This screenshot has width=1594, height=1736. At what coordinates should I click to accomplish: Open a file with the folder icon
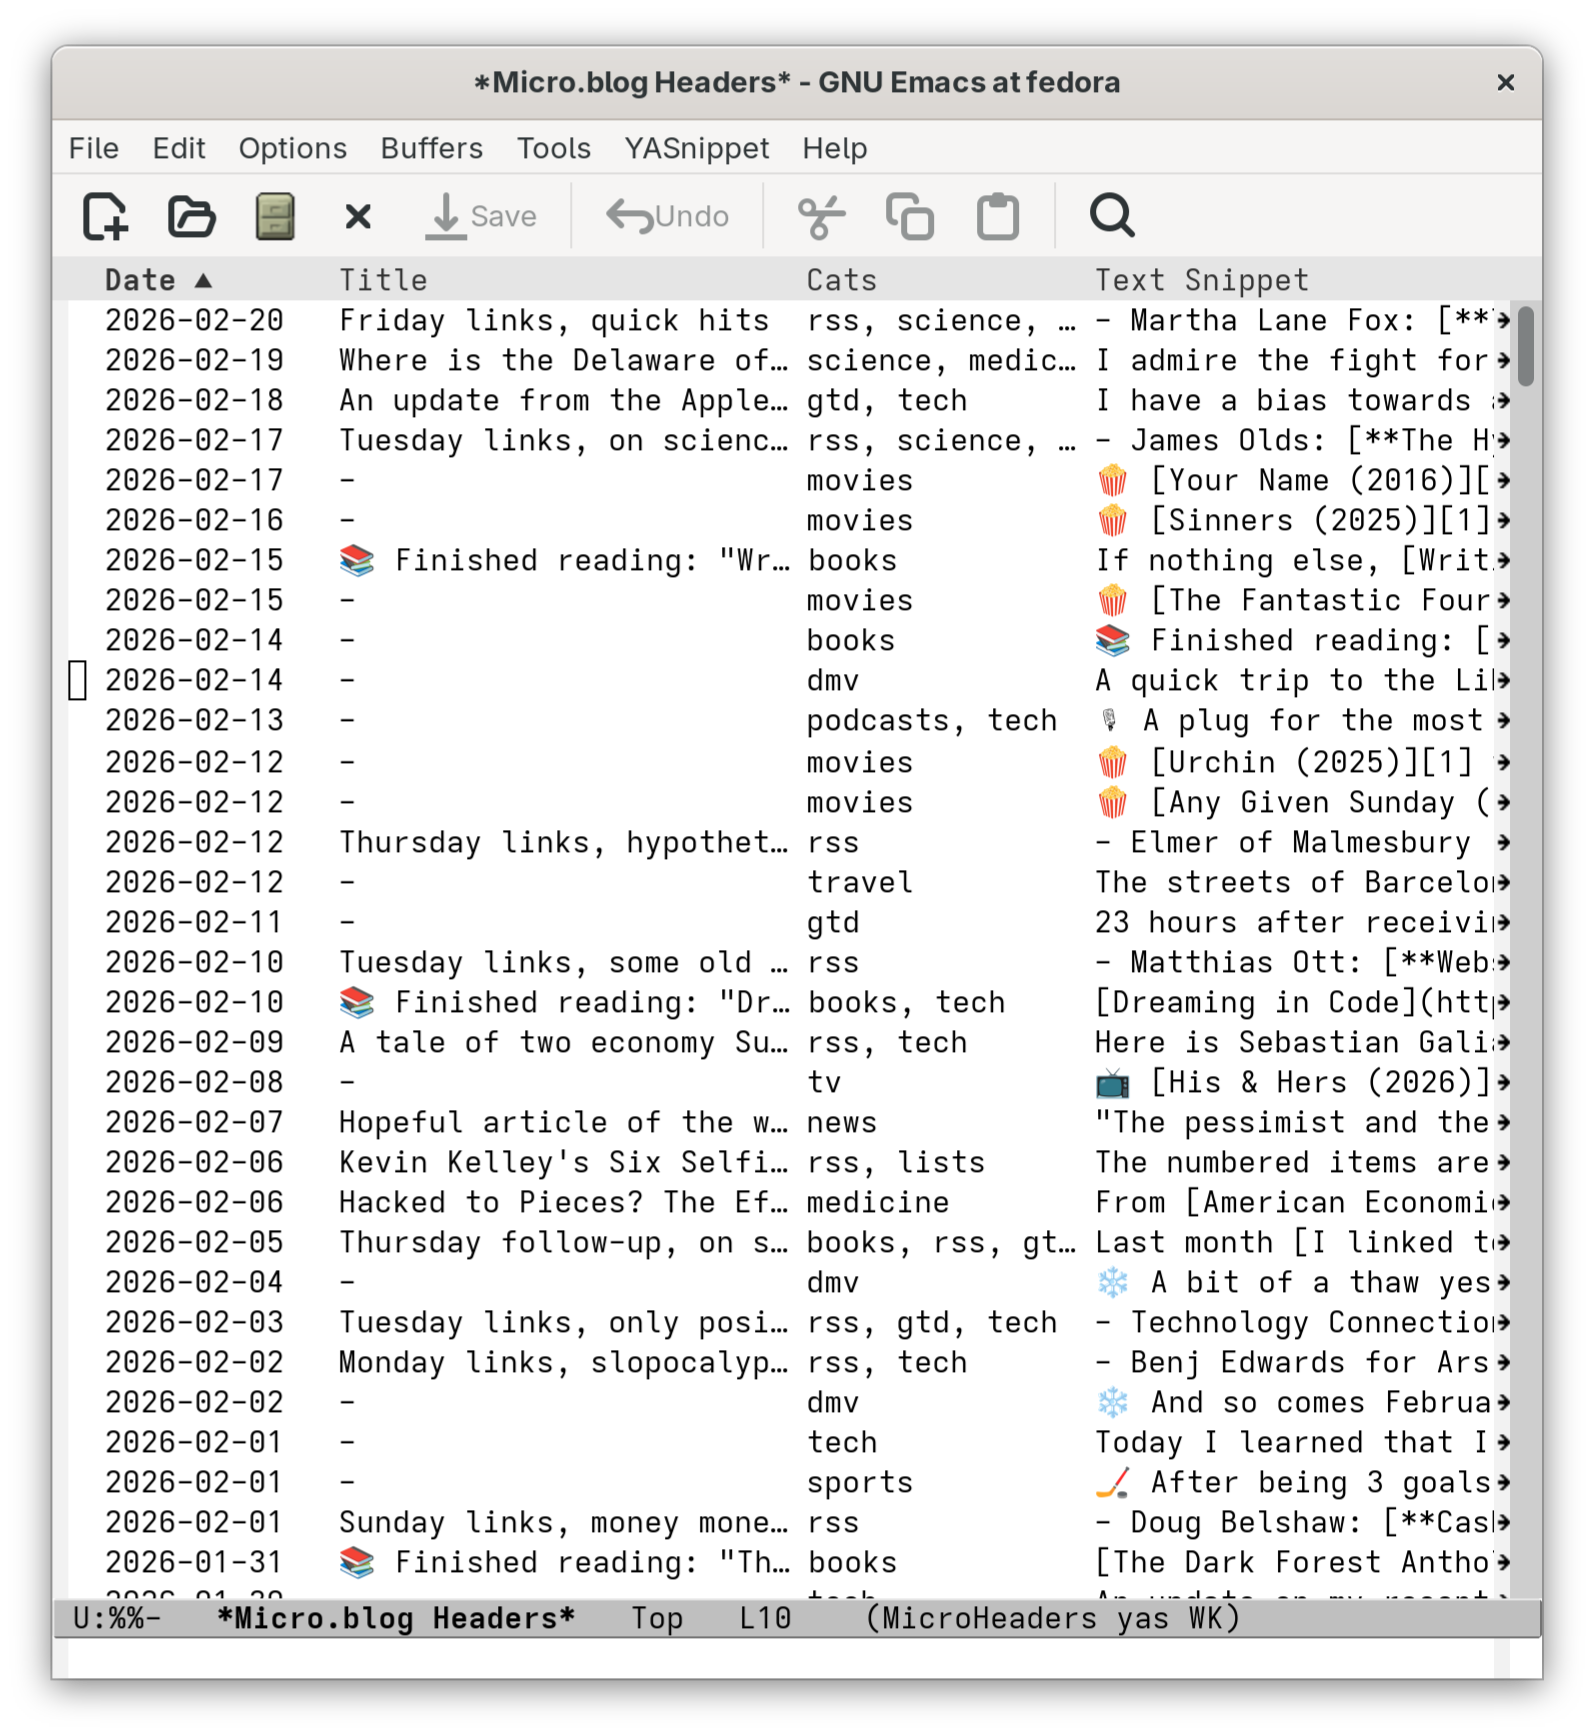click(191, 216)
